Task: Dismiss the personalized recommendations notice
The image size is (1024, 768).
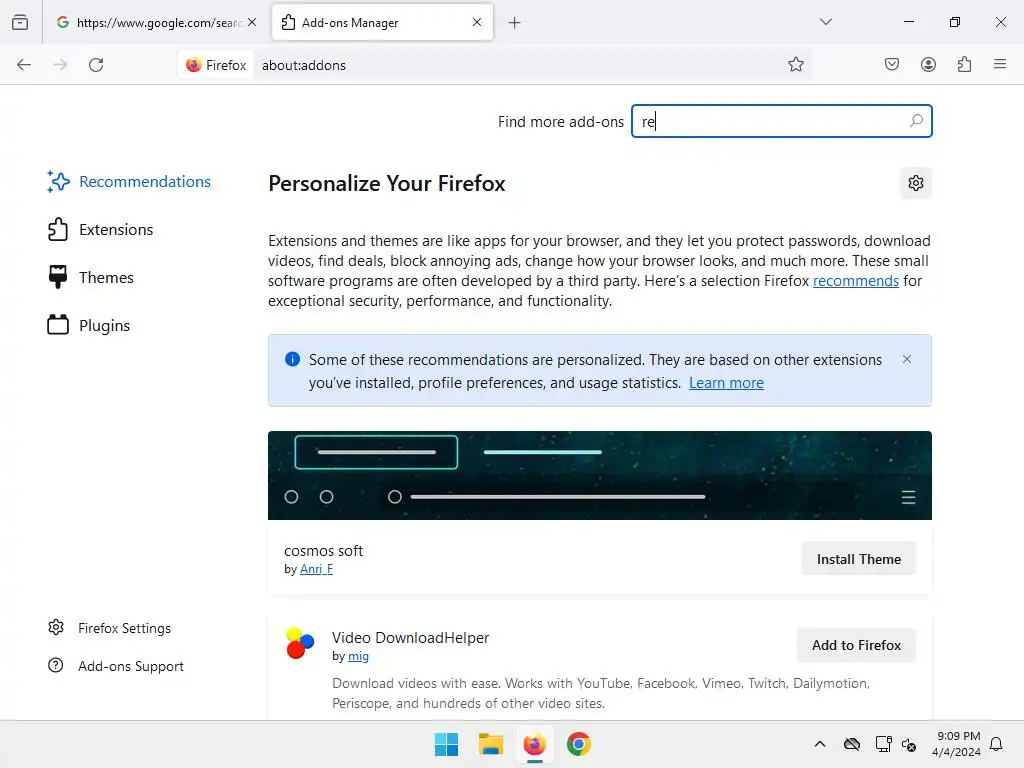Action: click(906, 359)
